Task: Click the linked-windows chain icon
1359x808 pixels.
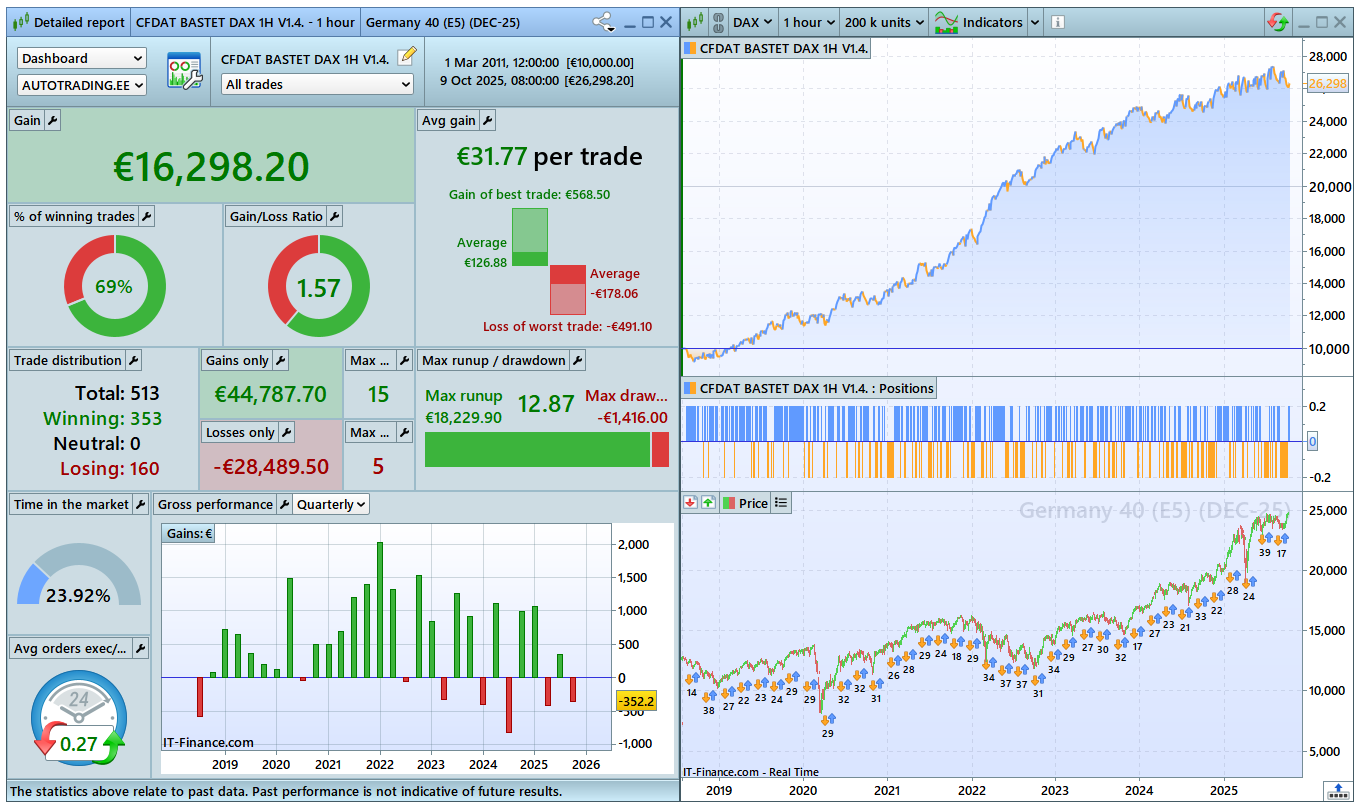Action: (716, 22)
